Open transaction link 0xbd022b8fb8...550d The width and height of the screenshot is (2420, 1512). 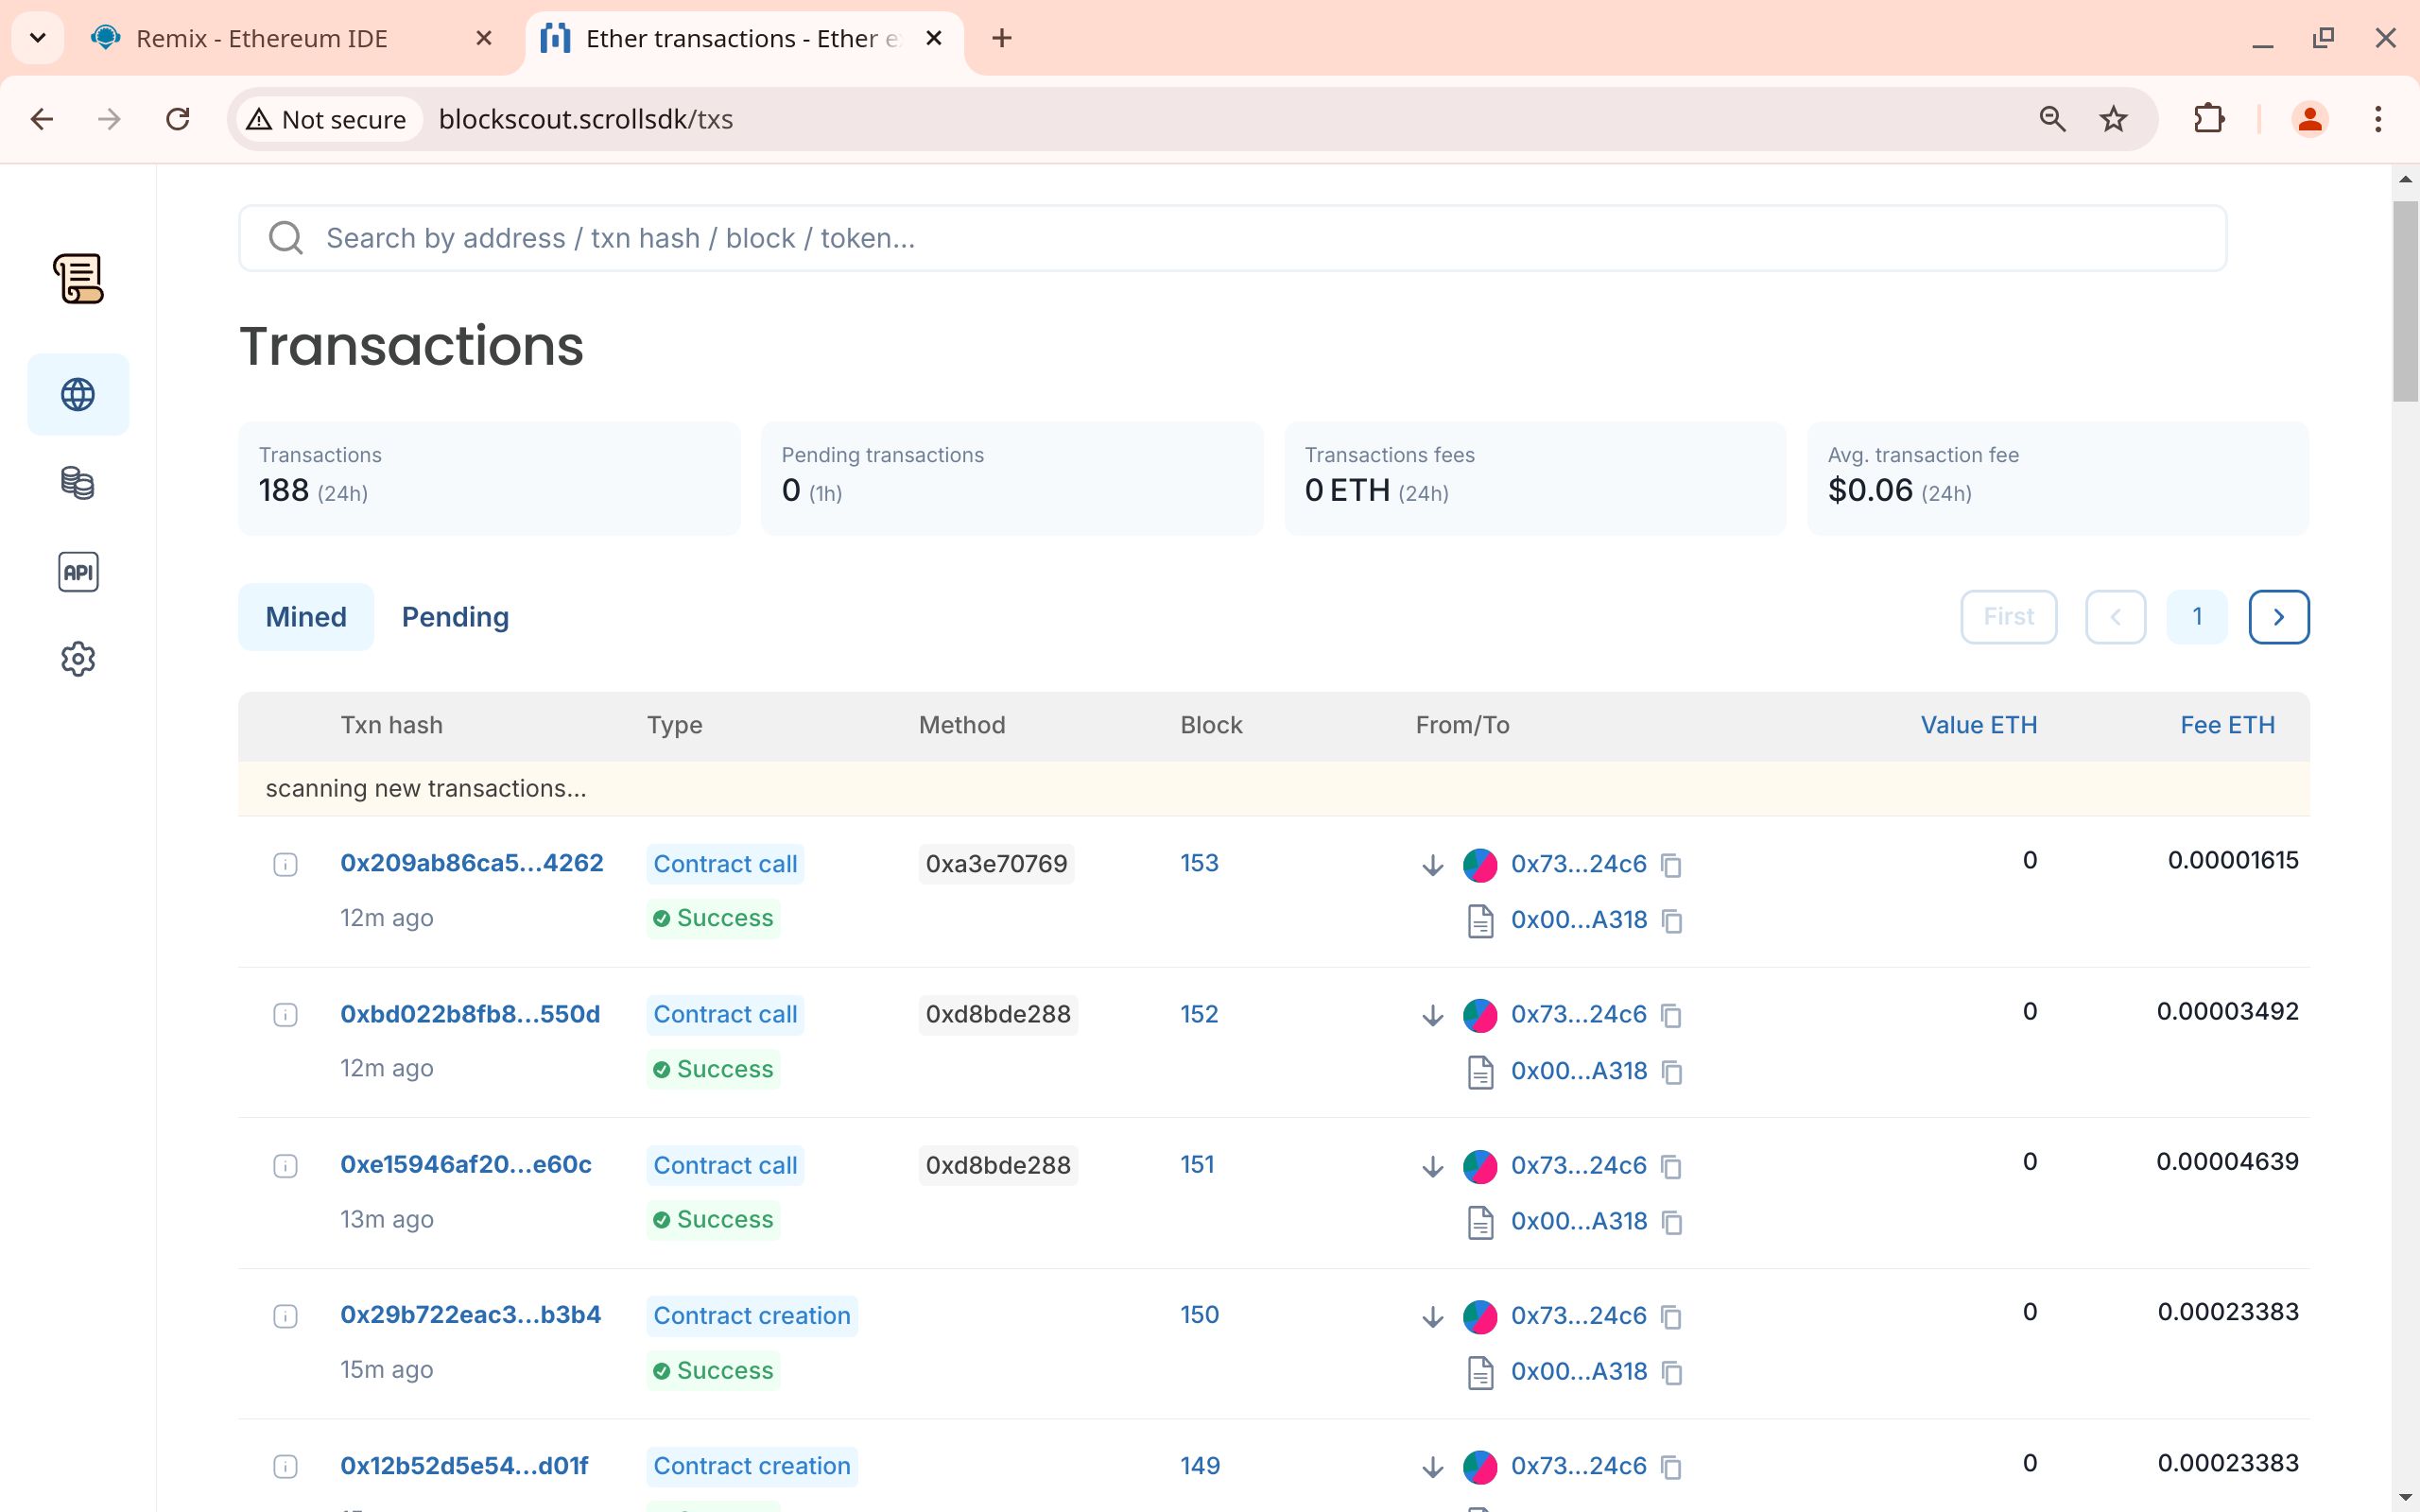[472, 1012]
